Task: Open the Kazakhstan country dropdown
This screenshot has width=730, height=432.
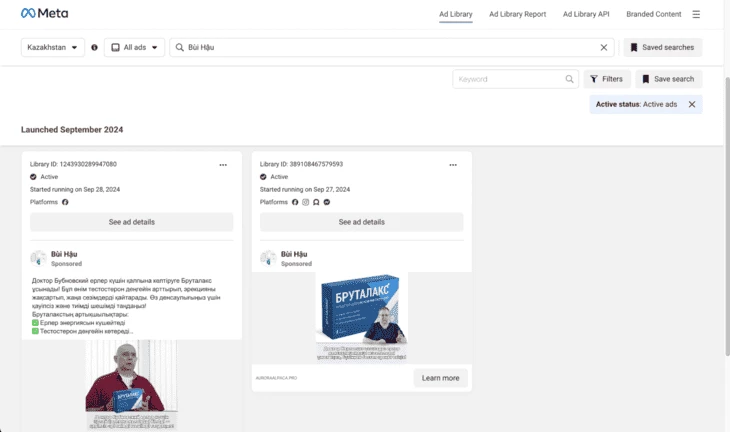Action: tap(53, 47)
